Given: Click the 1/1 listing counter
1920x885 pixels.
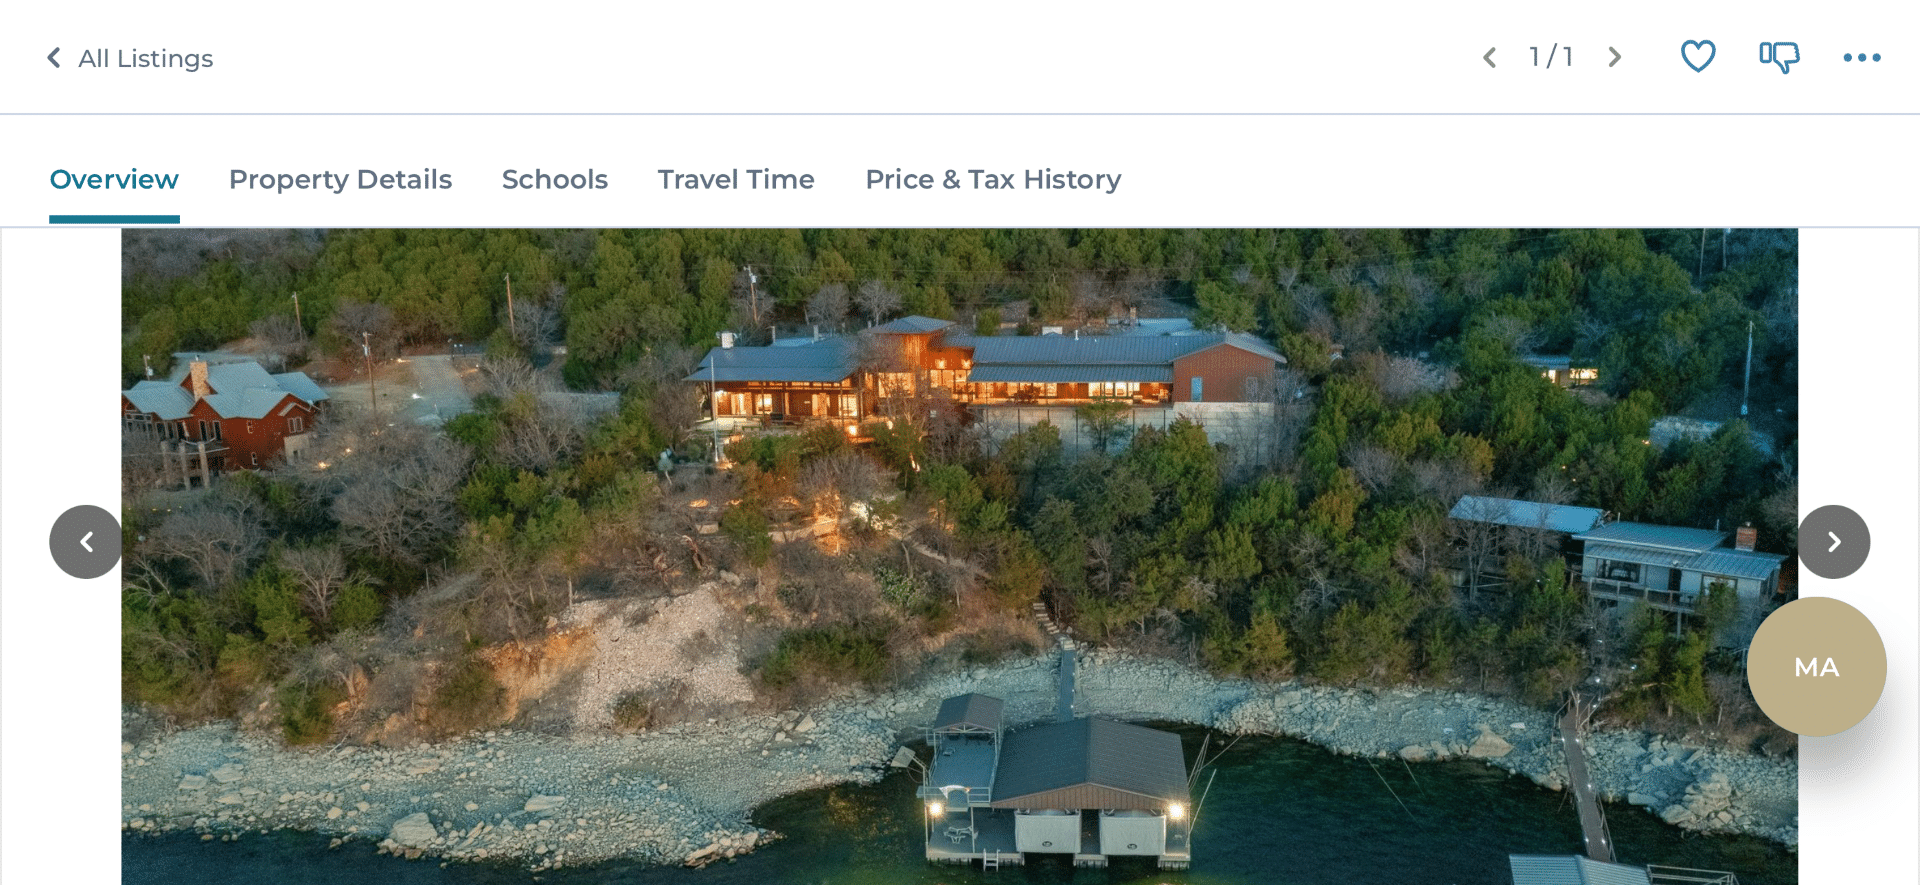Looking at the screenshot, I should (1551, 57).
